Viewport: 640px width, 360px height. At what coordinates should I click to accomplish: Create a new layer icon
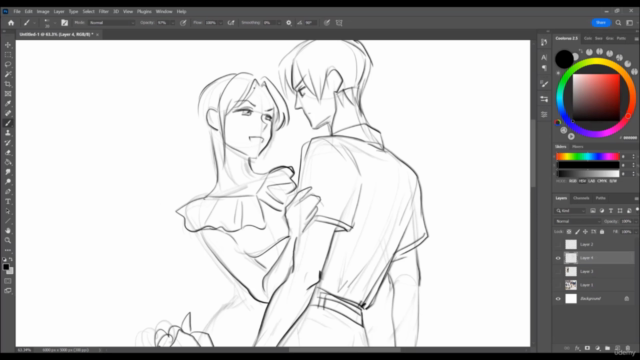pyautogui.click(x=618, y=348)
